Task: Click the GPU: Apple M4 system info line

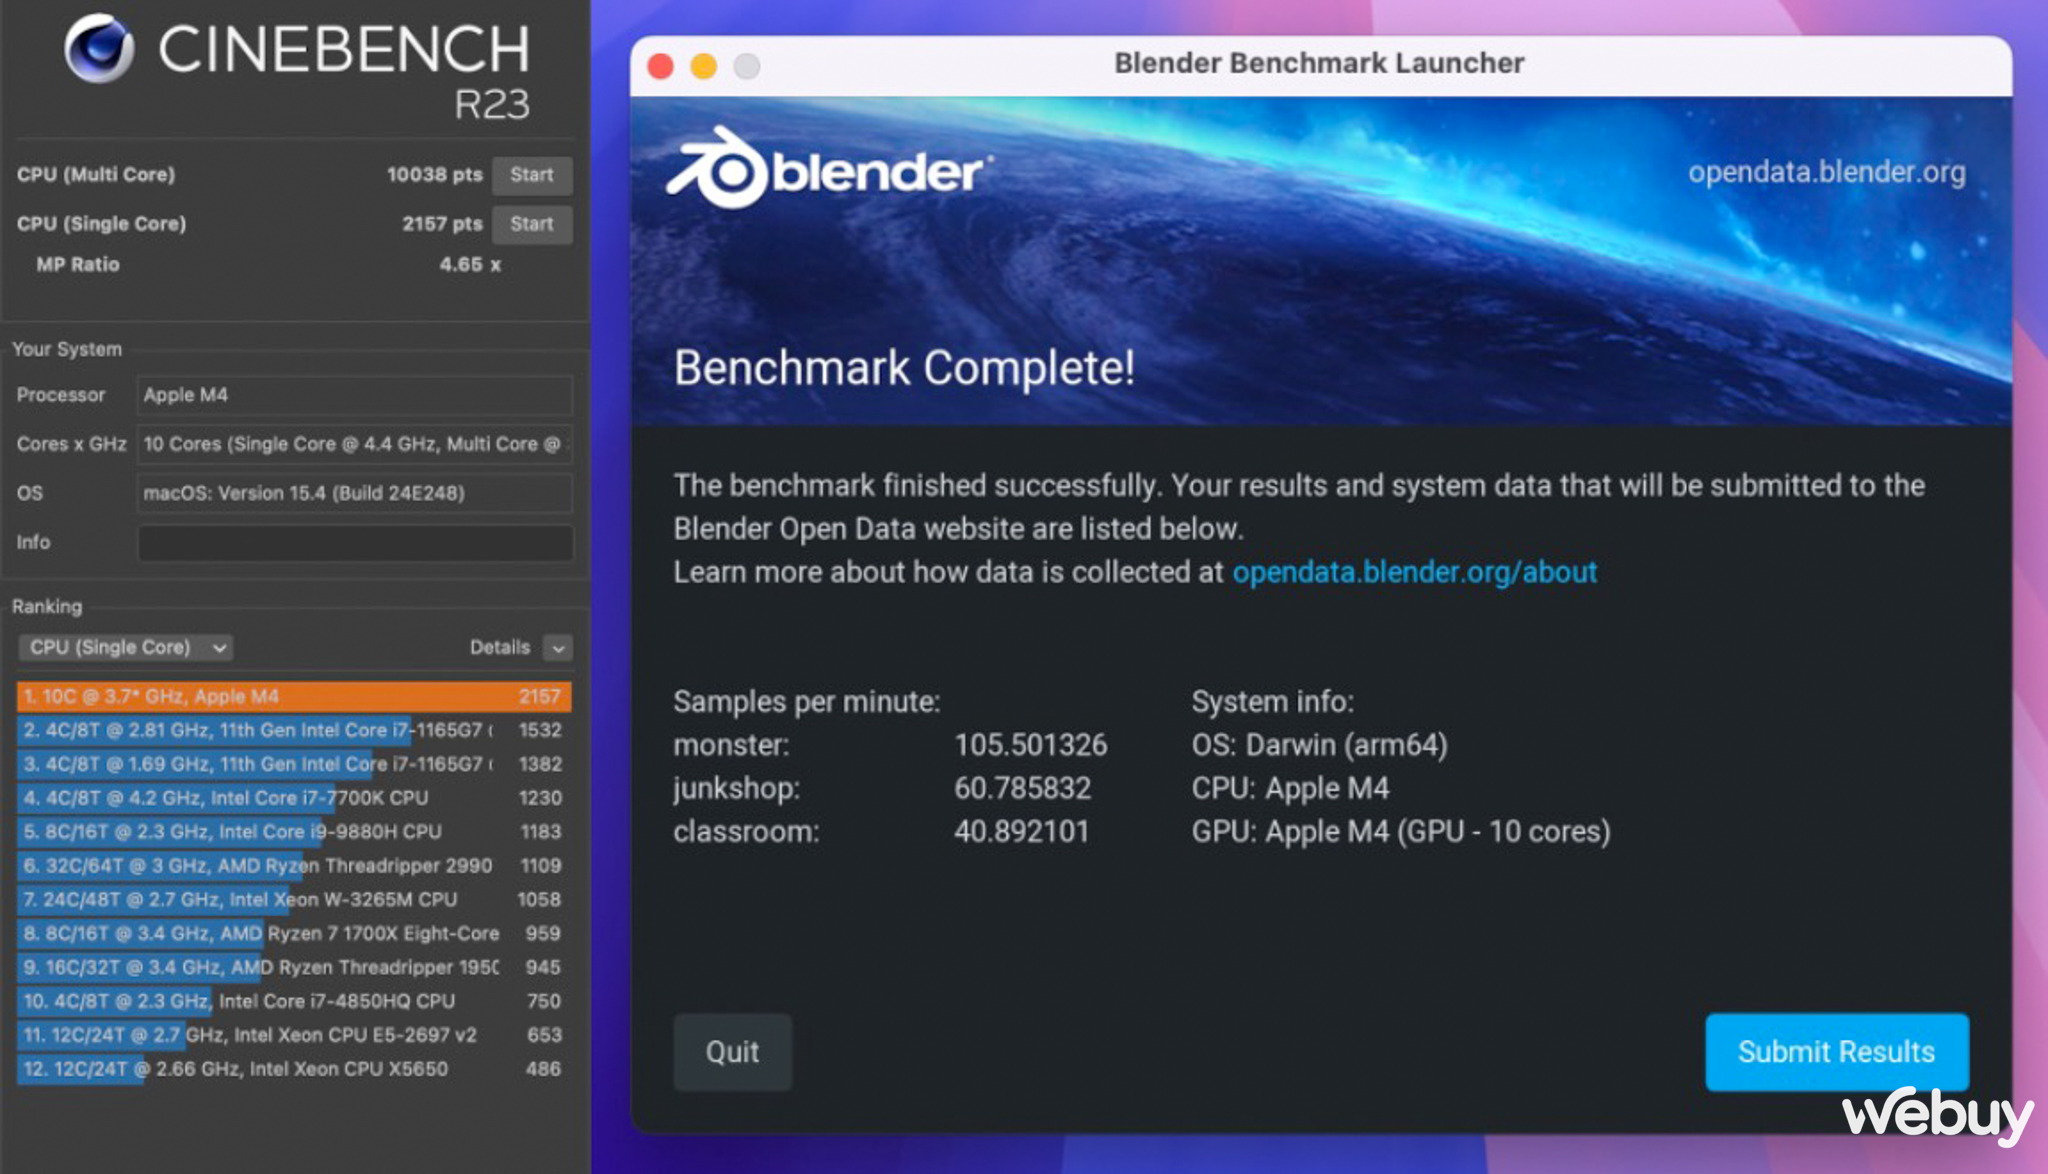Action: tap(1401, 832)
